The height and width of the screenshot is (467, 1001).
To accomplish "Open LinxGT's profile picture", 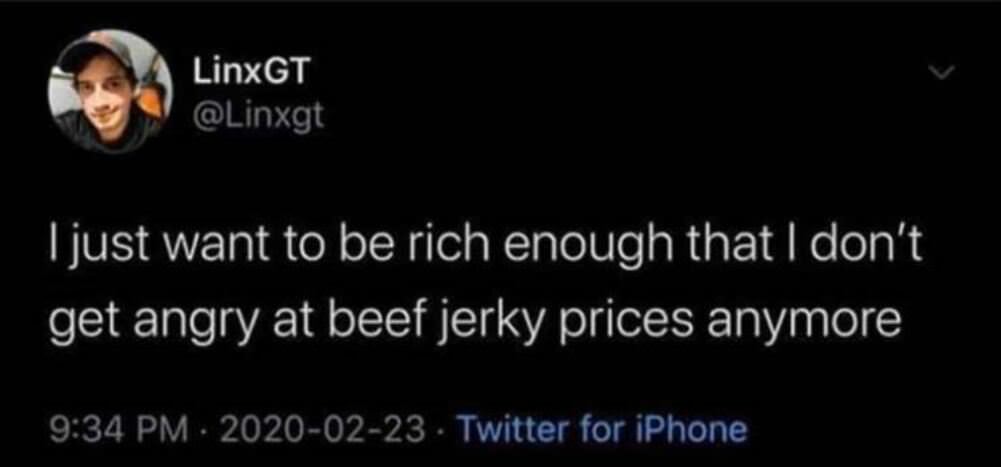I will 110,91.
